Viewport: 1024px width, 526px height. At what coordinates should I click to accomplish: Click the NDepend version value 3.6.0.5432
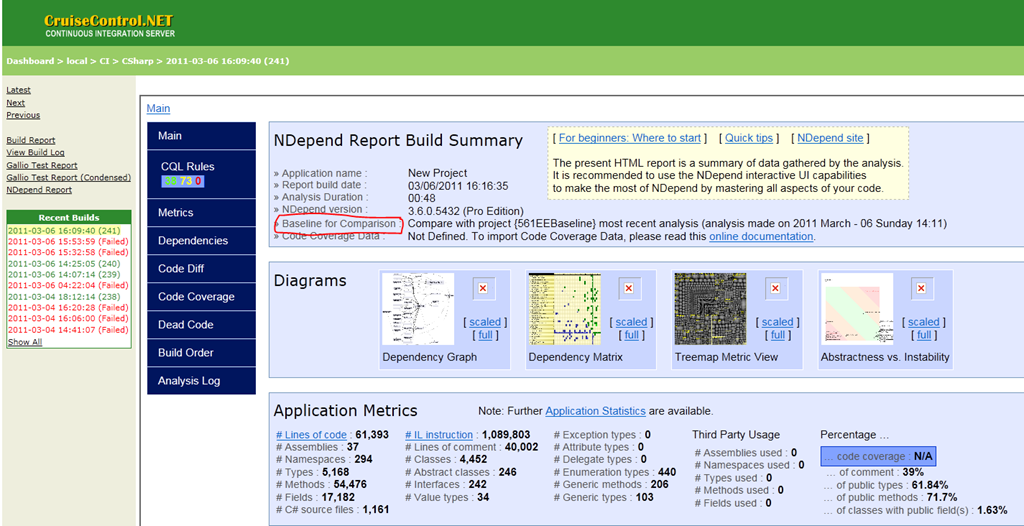[466, 211]
